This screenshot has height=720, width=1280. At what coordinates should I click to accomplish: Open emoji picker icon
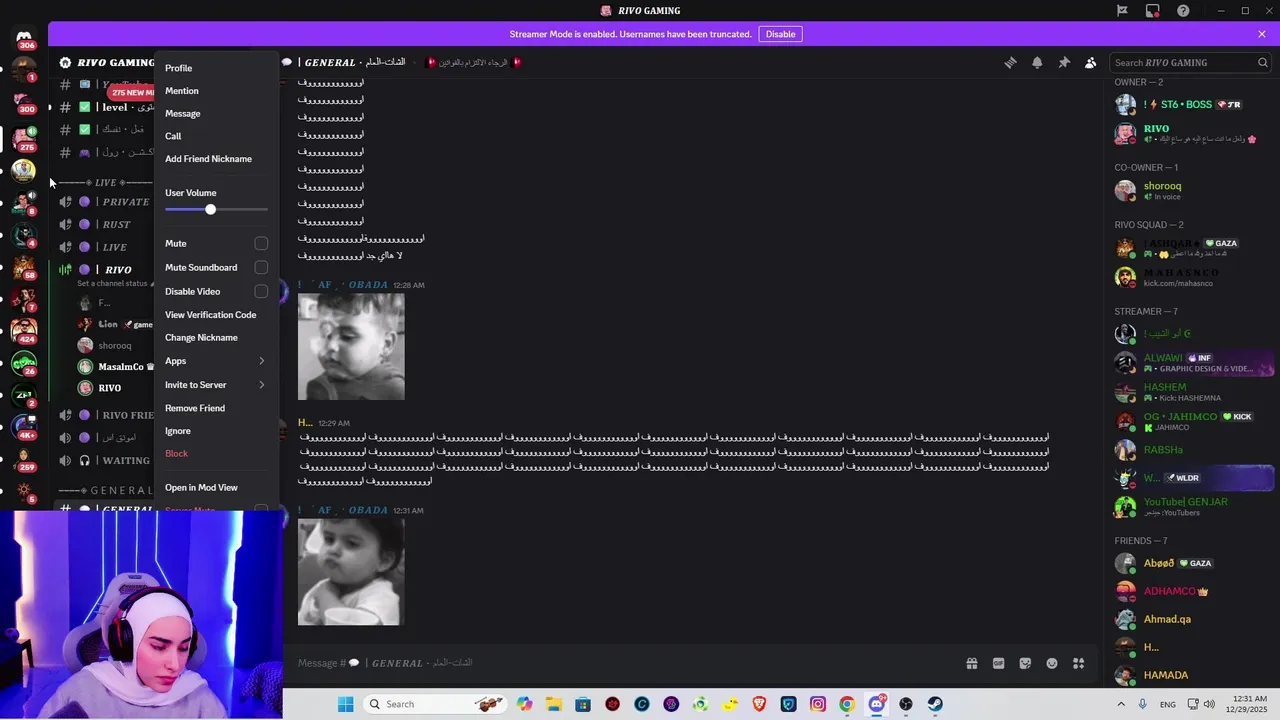(1052, 663)
